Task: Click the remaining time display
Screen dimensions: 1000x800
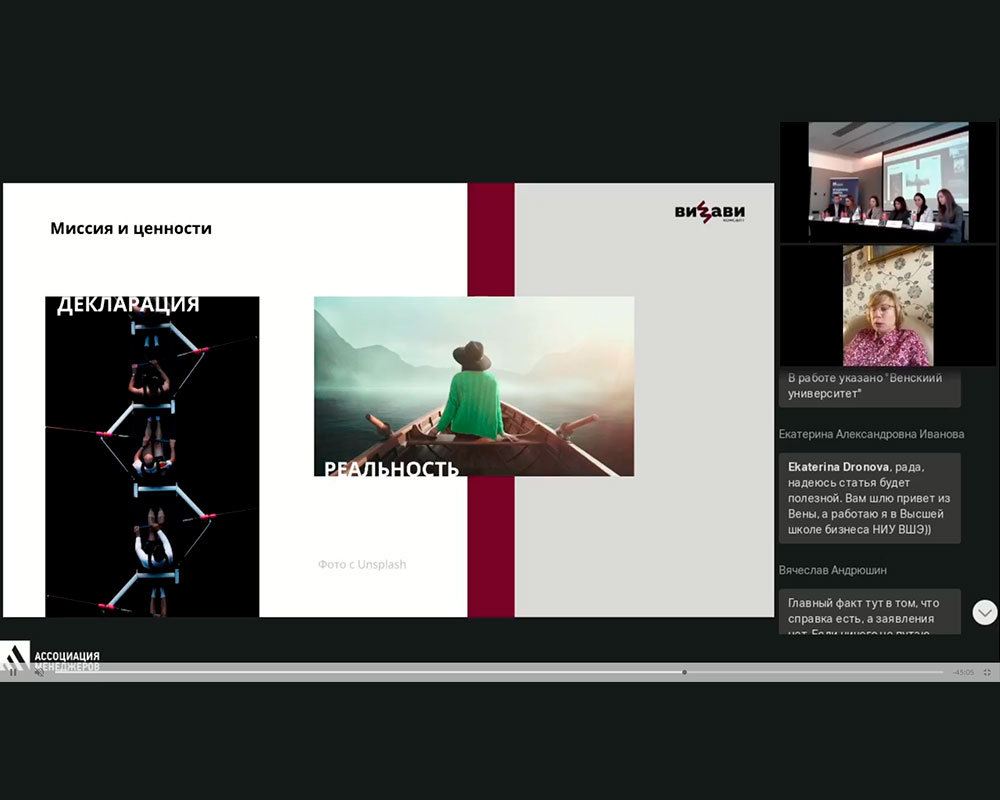Action: pos(963,672)
